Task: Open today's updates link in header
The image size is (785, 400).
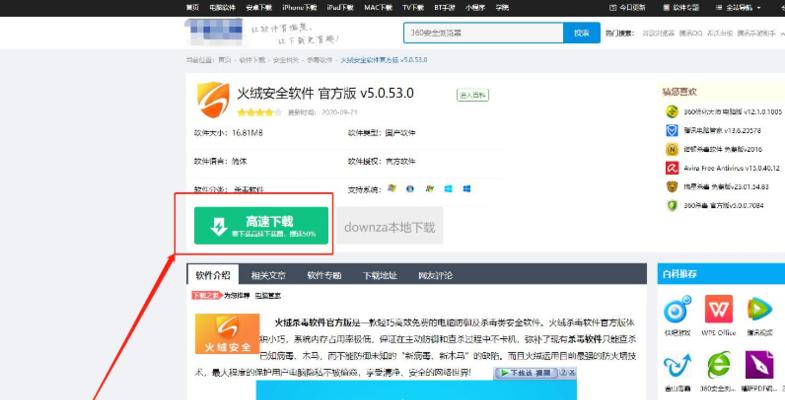Action: pos(628,8)
